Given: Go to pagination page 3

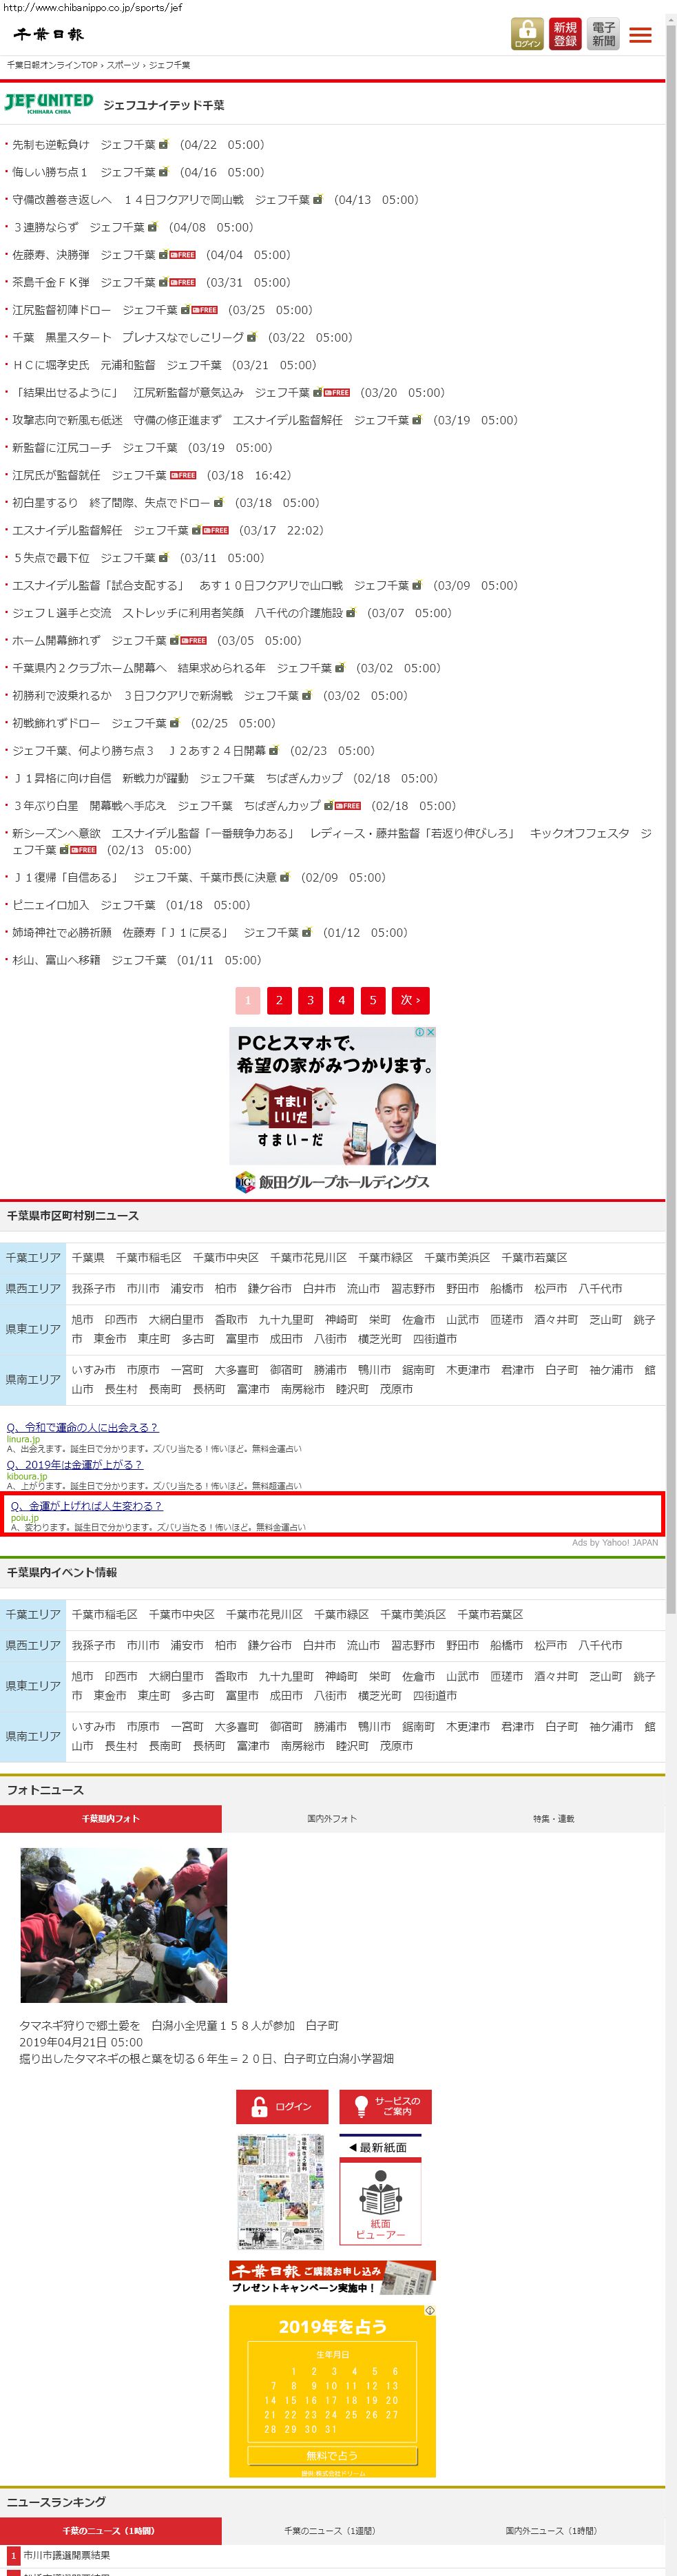Looking at the screenshot, I should tap(310, 1000).
